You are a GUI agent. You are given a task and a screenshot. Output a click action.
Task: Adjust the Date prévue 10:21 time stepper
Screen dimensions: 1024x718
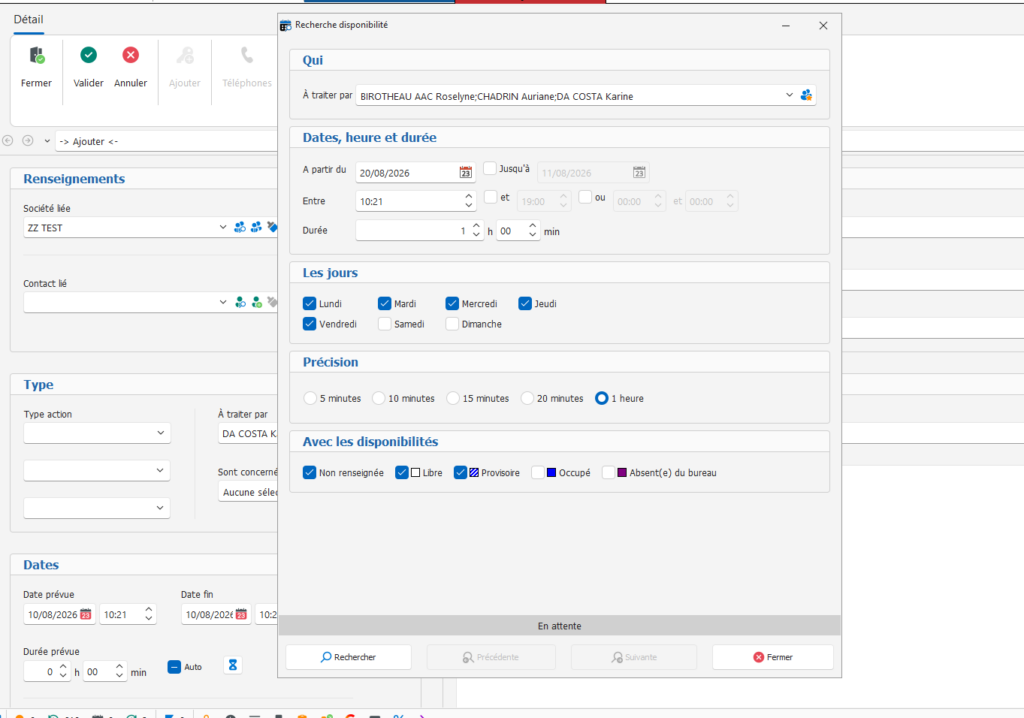[148, 614]
